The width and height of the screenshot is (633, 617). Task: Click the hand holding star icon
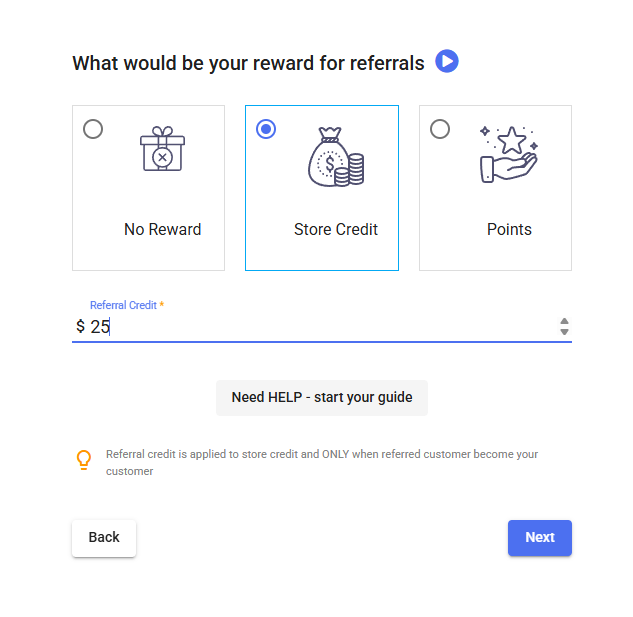click(x=508, y=153)
